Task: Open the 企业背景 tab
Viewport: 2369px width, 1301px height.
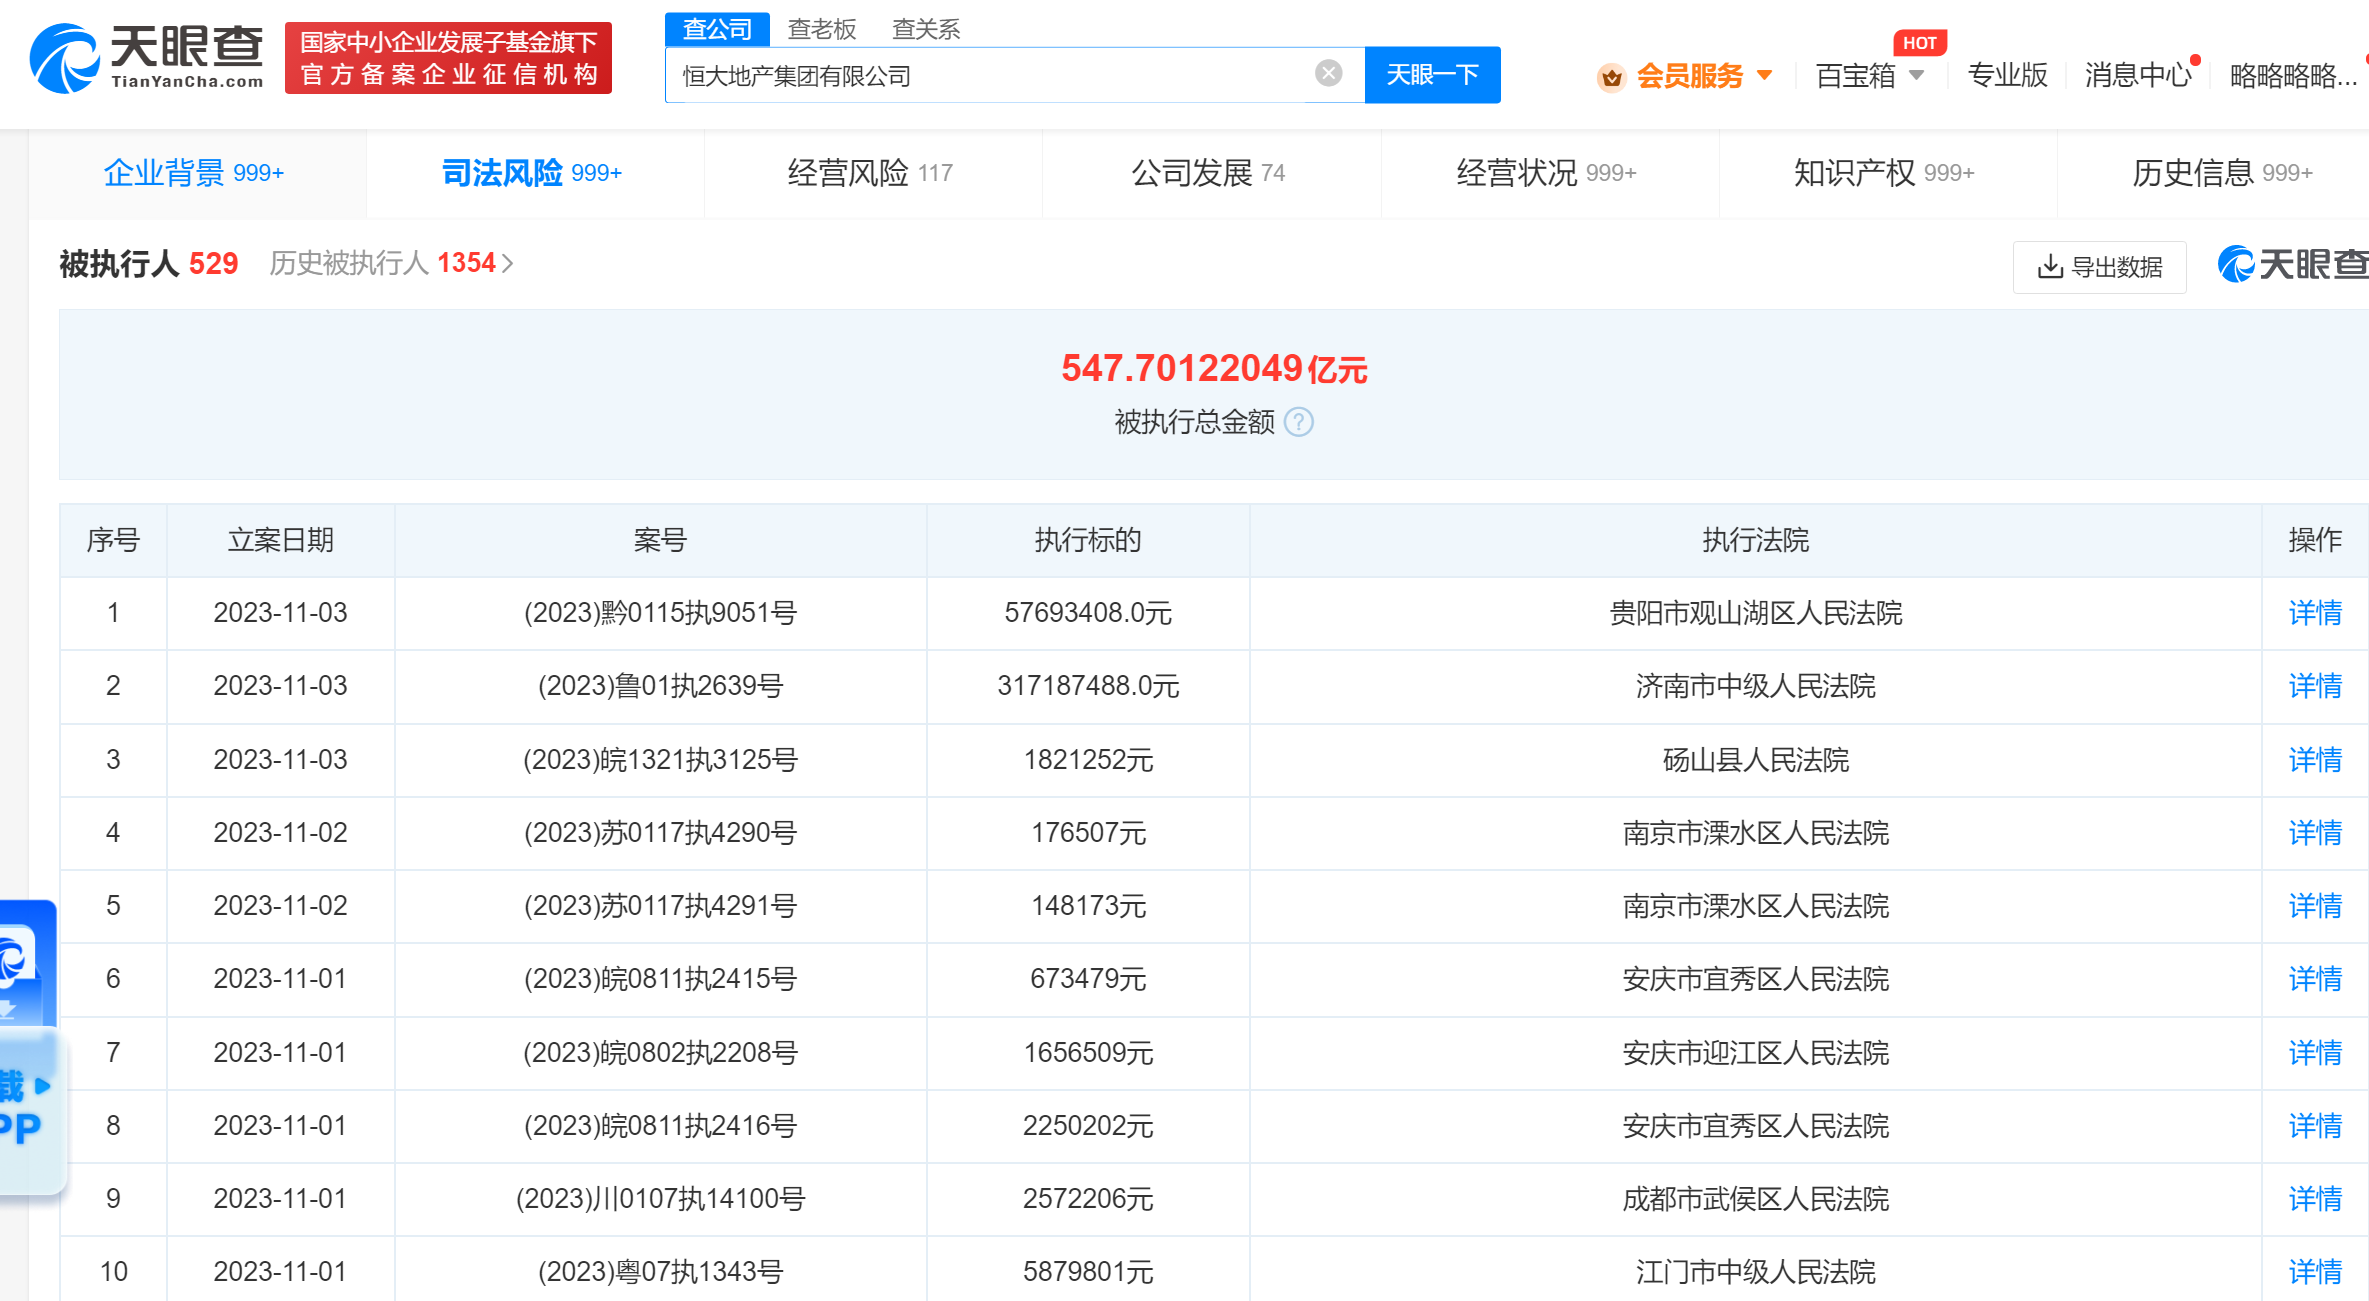Action: click(x=196, y=173)
